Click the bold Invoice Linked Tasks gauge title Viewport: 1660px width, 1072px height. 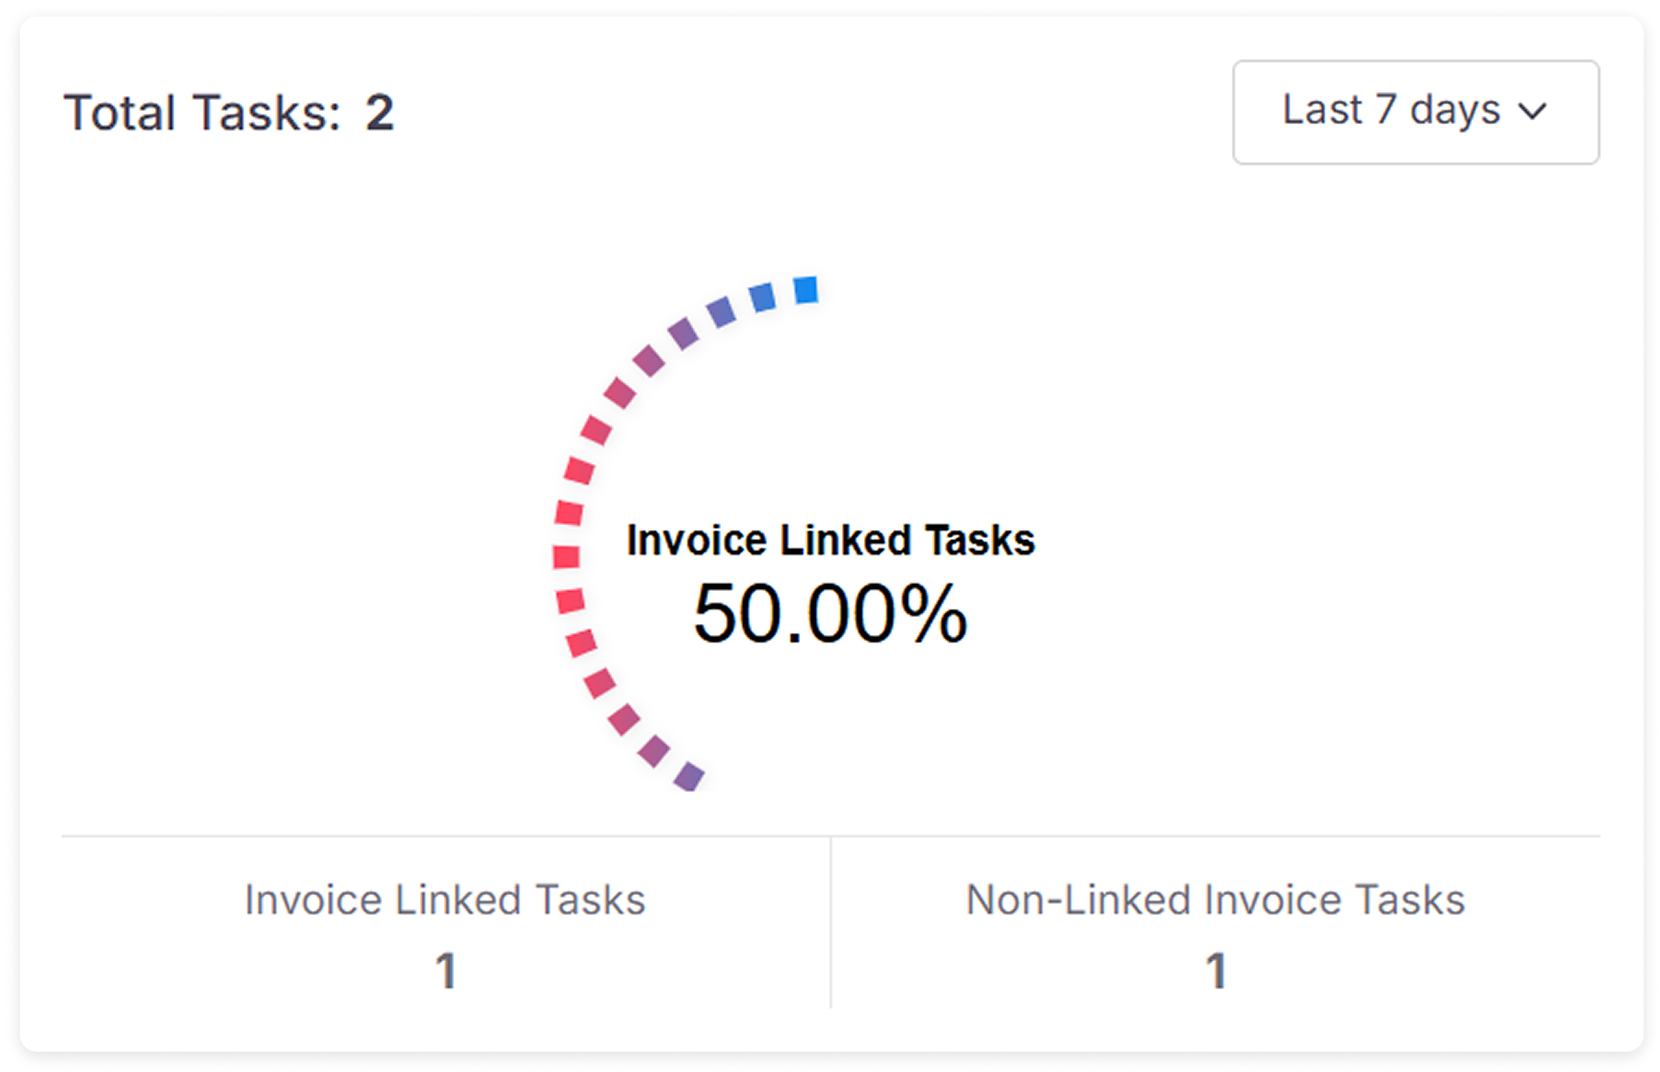coord(830,540)
